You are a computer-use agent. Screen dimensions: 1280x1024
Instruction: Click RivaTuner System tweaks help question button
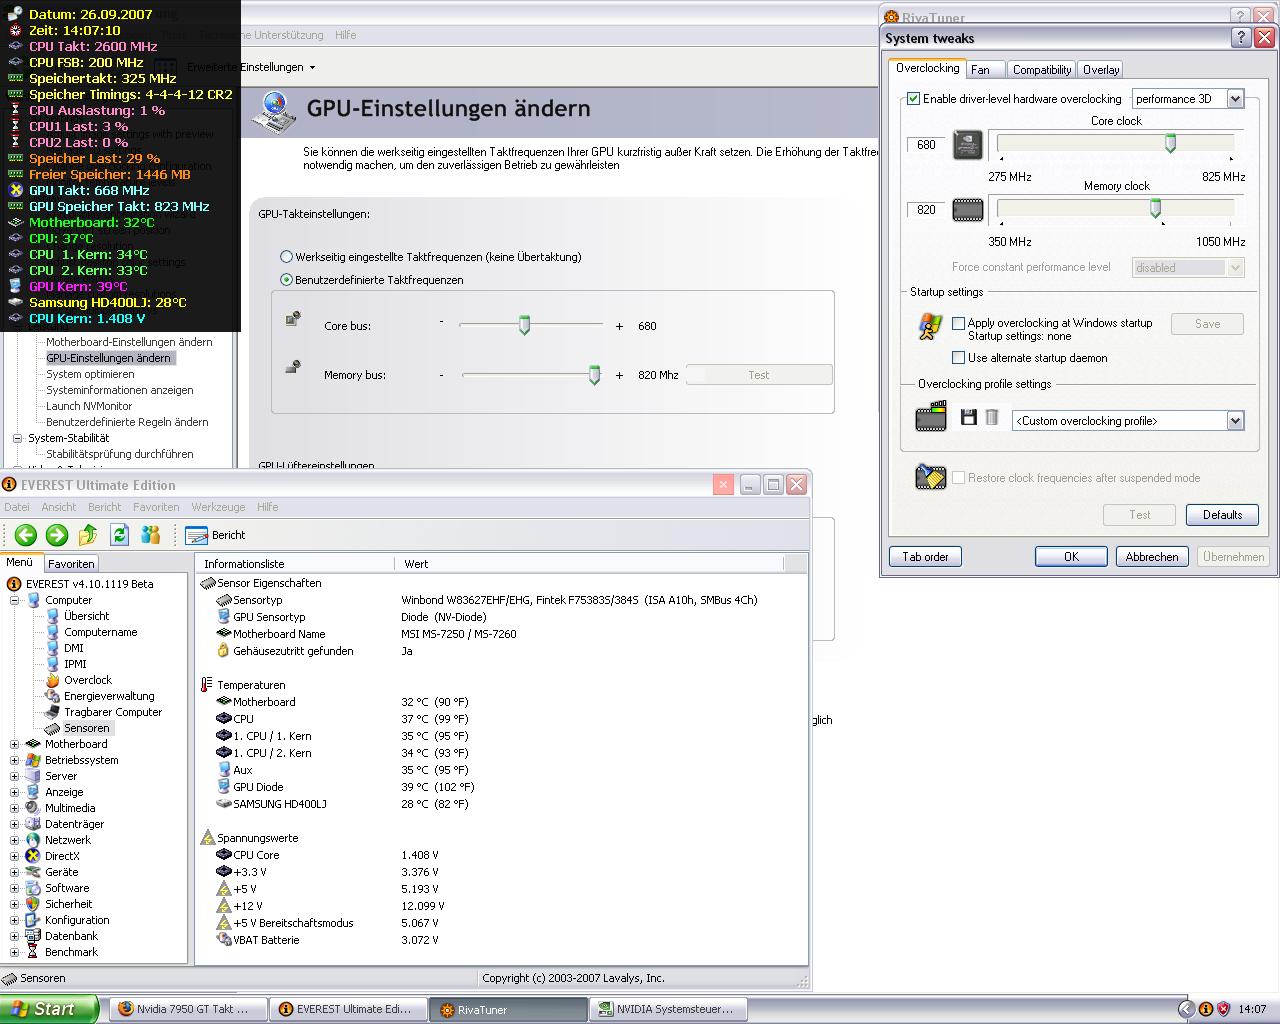point(1240,38)
